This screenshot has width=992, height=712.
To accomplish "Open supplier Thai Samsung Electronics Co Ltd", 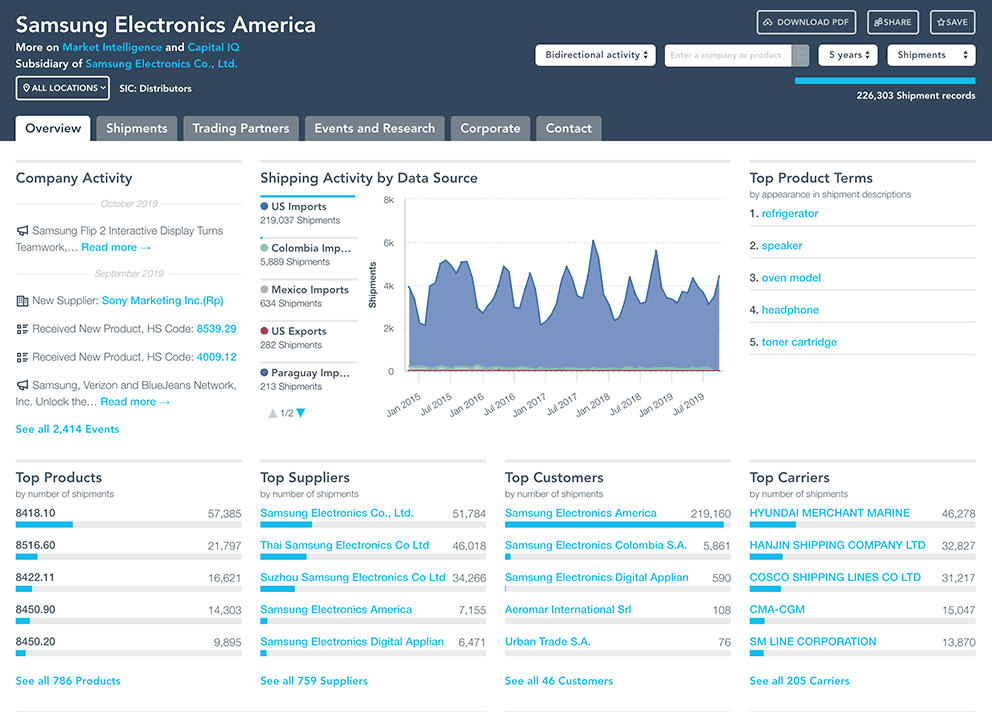I will click(x=344, y=546).
